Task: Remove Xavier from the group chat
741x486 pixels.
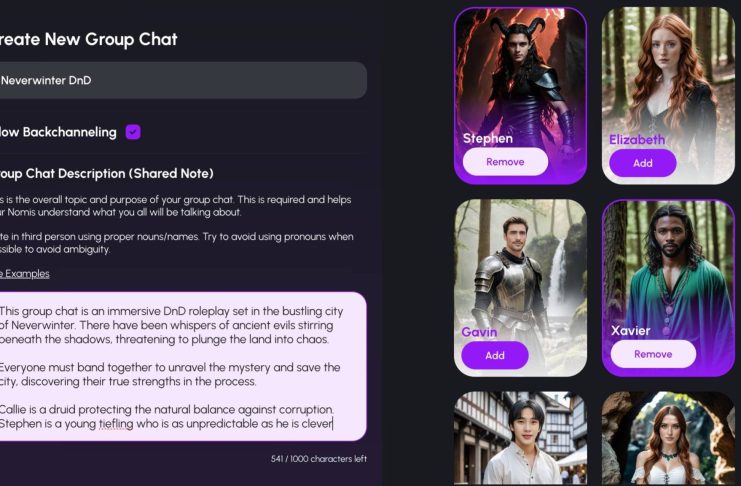Action: [x=653, y=354]
